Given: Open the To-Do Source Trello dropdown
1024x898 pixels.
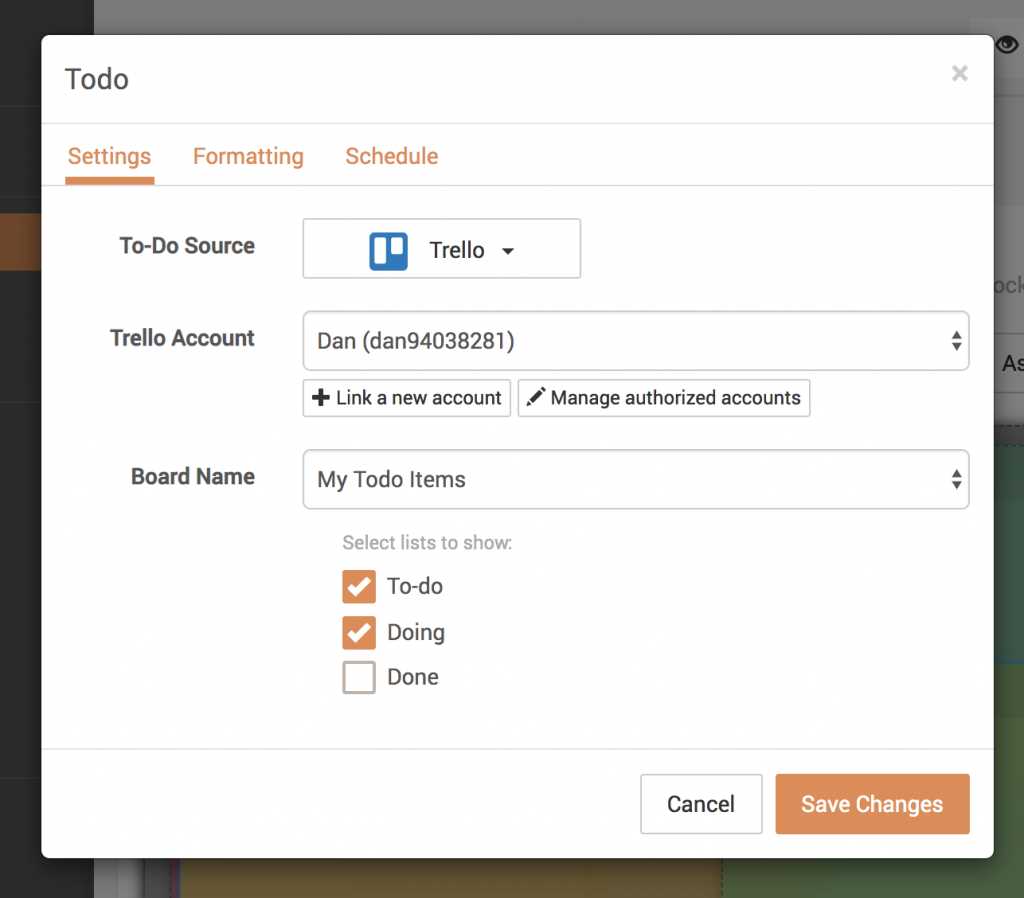Looking at the screenshot, I should point(441,249).
